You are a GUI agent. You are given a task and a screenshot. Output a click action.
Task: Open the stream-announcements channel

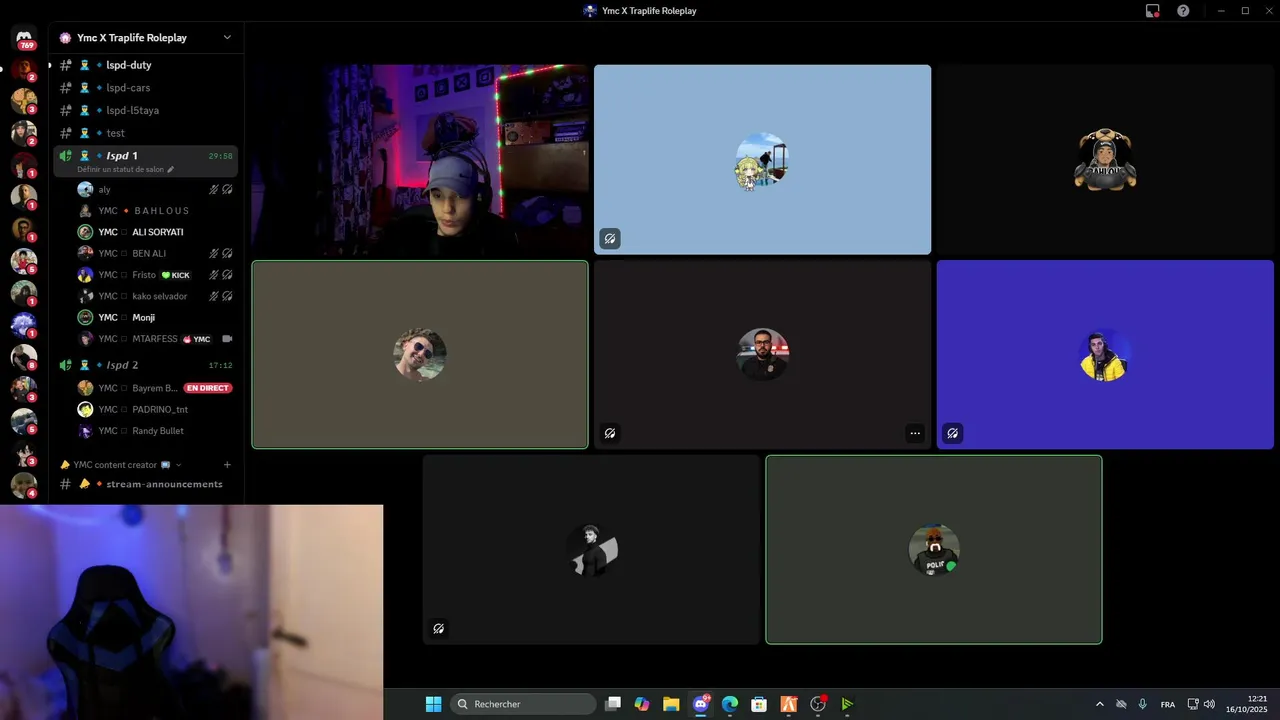(146, 484)
